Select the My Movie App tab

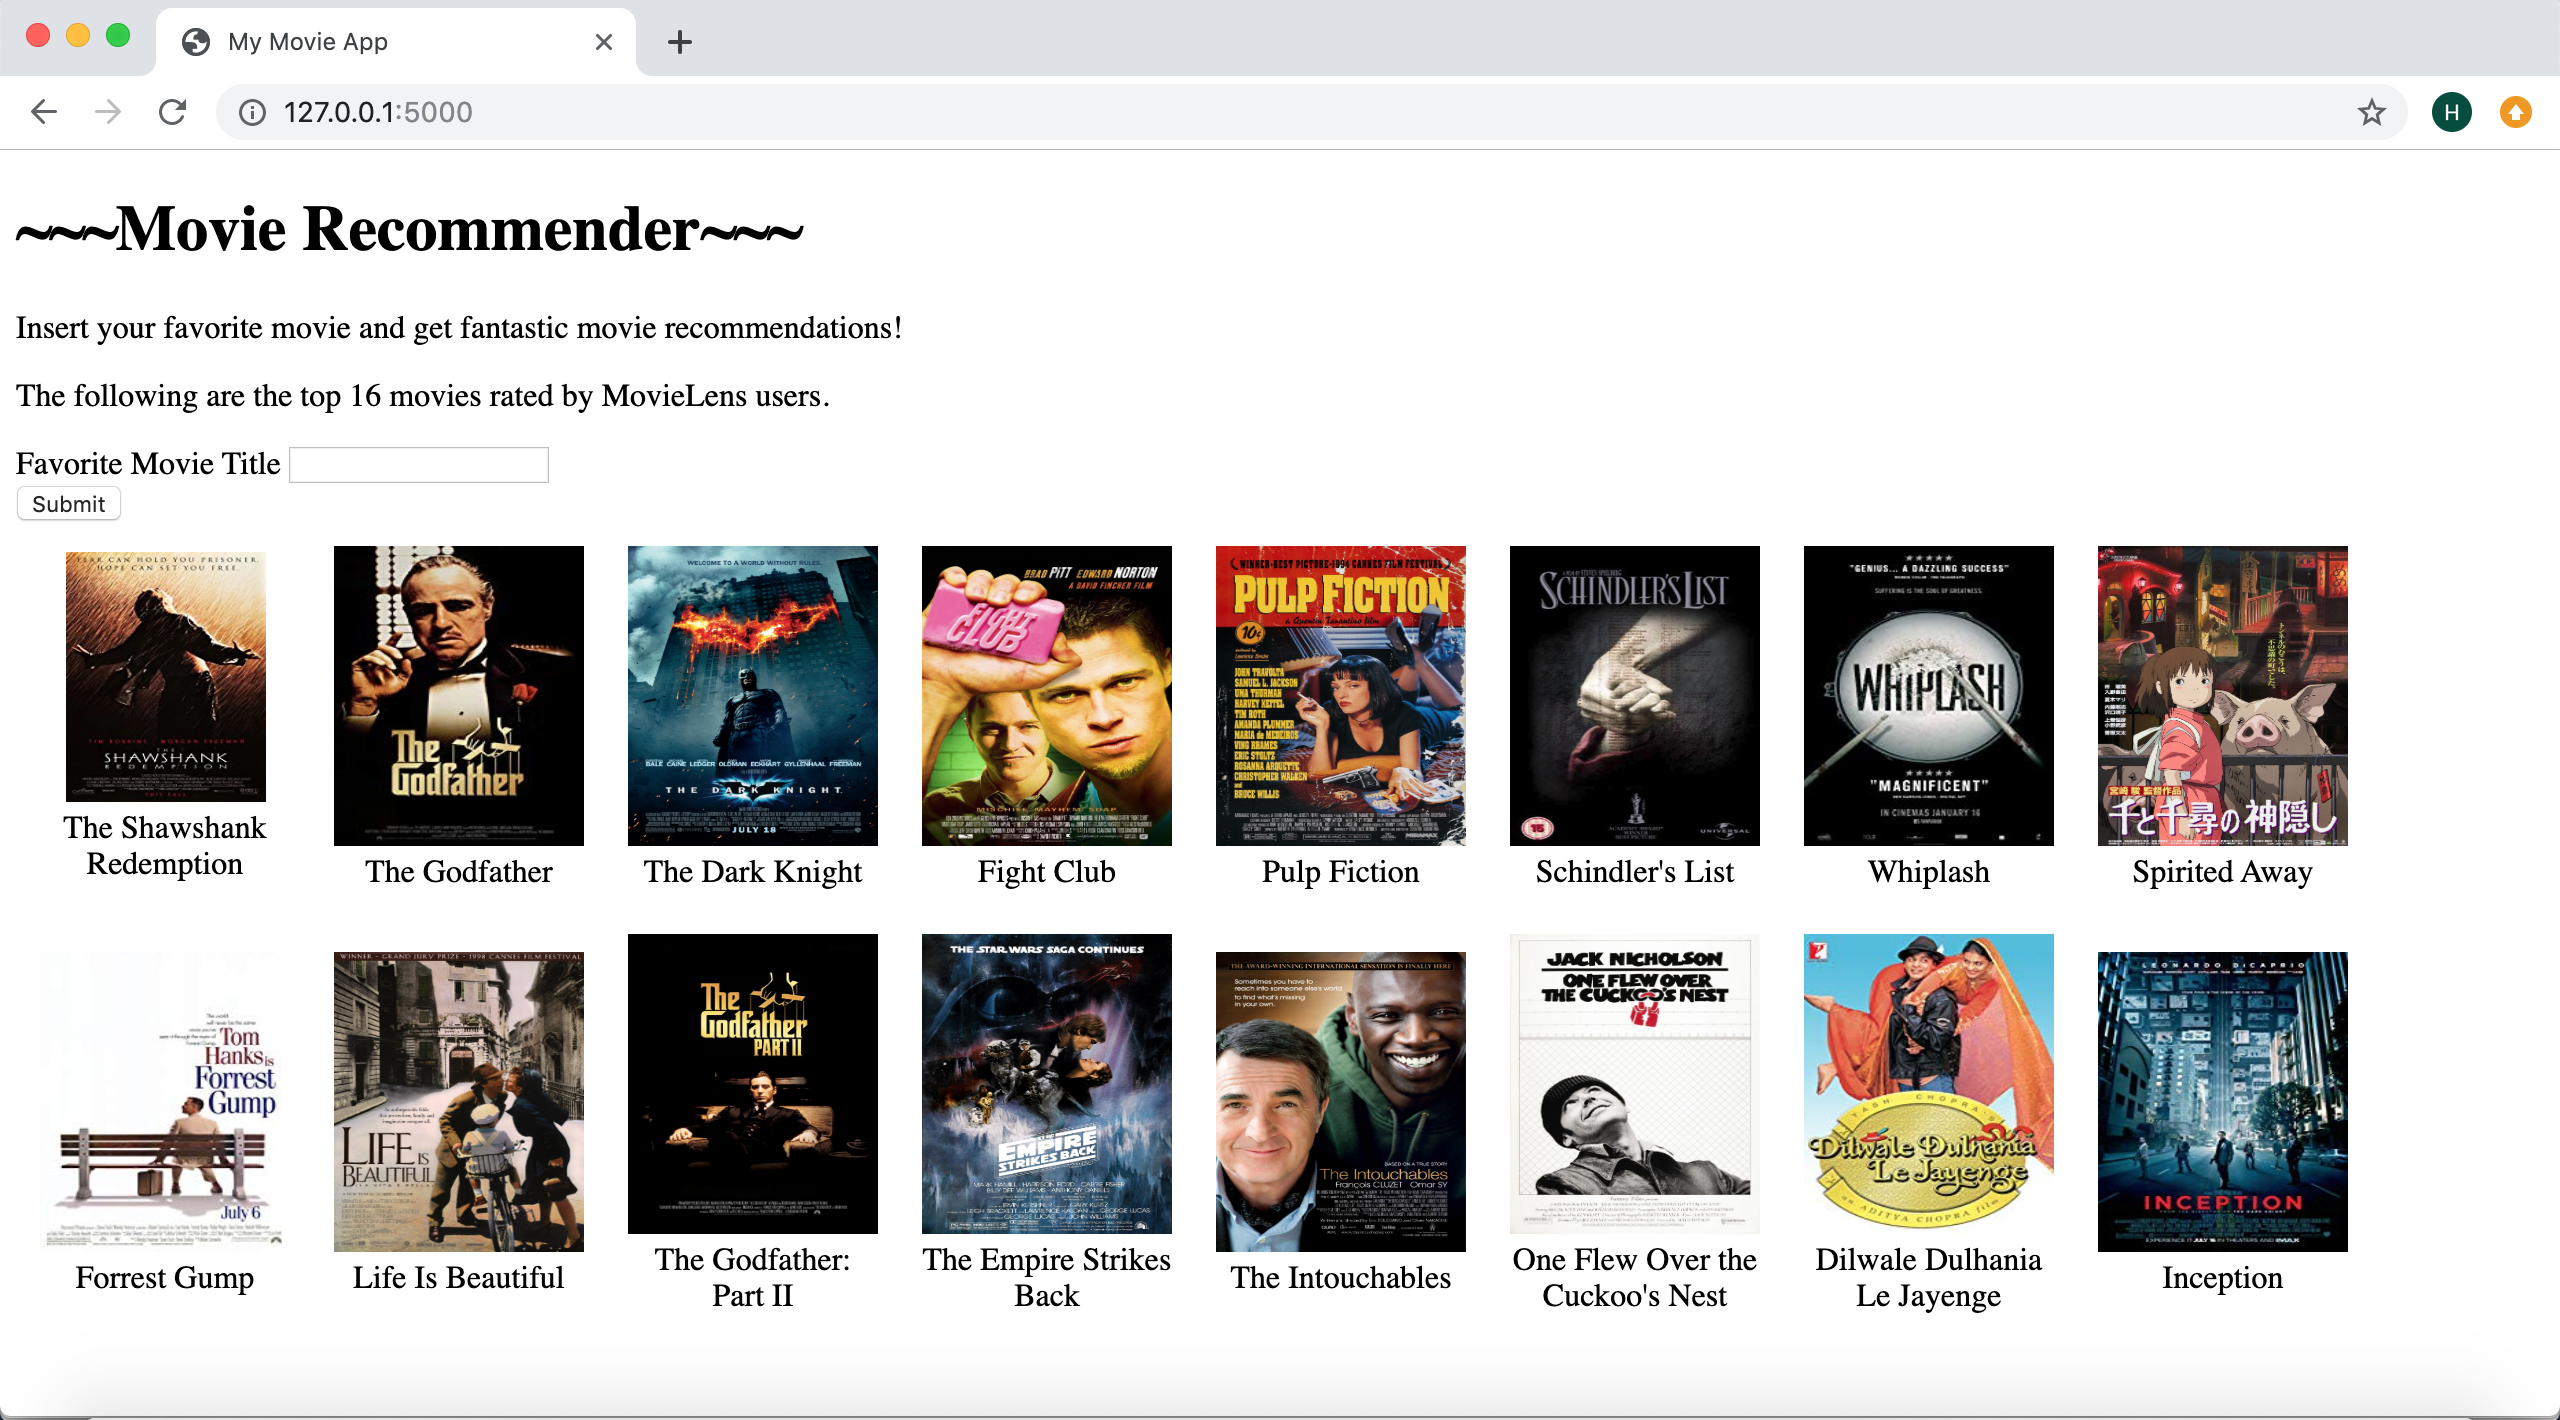pyautogui.click(x=380, y=42)
